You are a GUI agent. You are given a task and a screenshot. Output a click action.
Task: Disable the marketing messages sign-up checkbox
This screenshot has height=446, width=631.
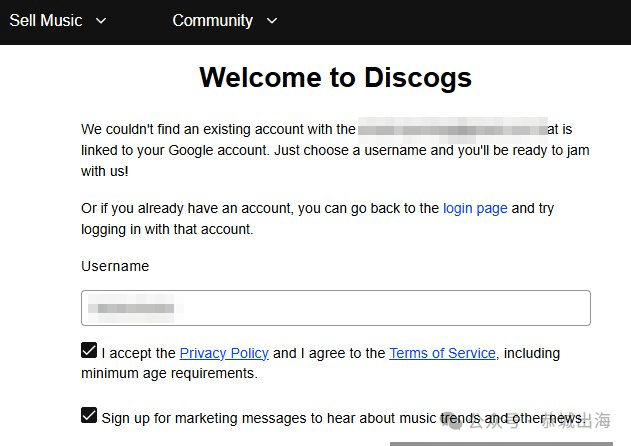pyautogui.click(x=89, y=415)
